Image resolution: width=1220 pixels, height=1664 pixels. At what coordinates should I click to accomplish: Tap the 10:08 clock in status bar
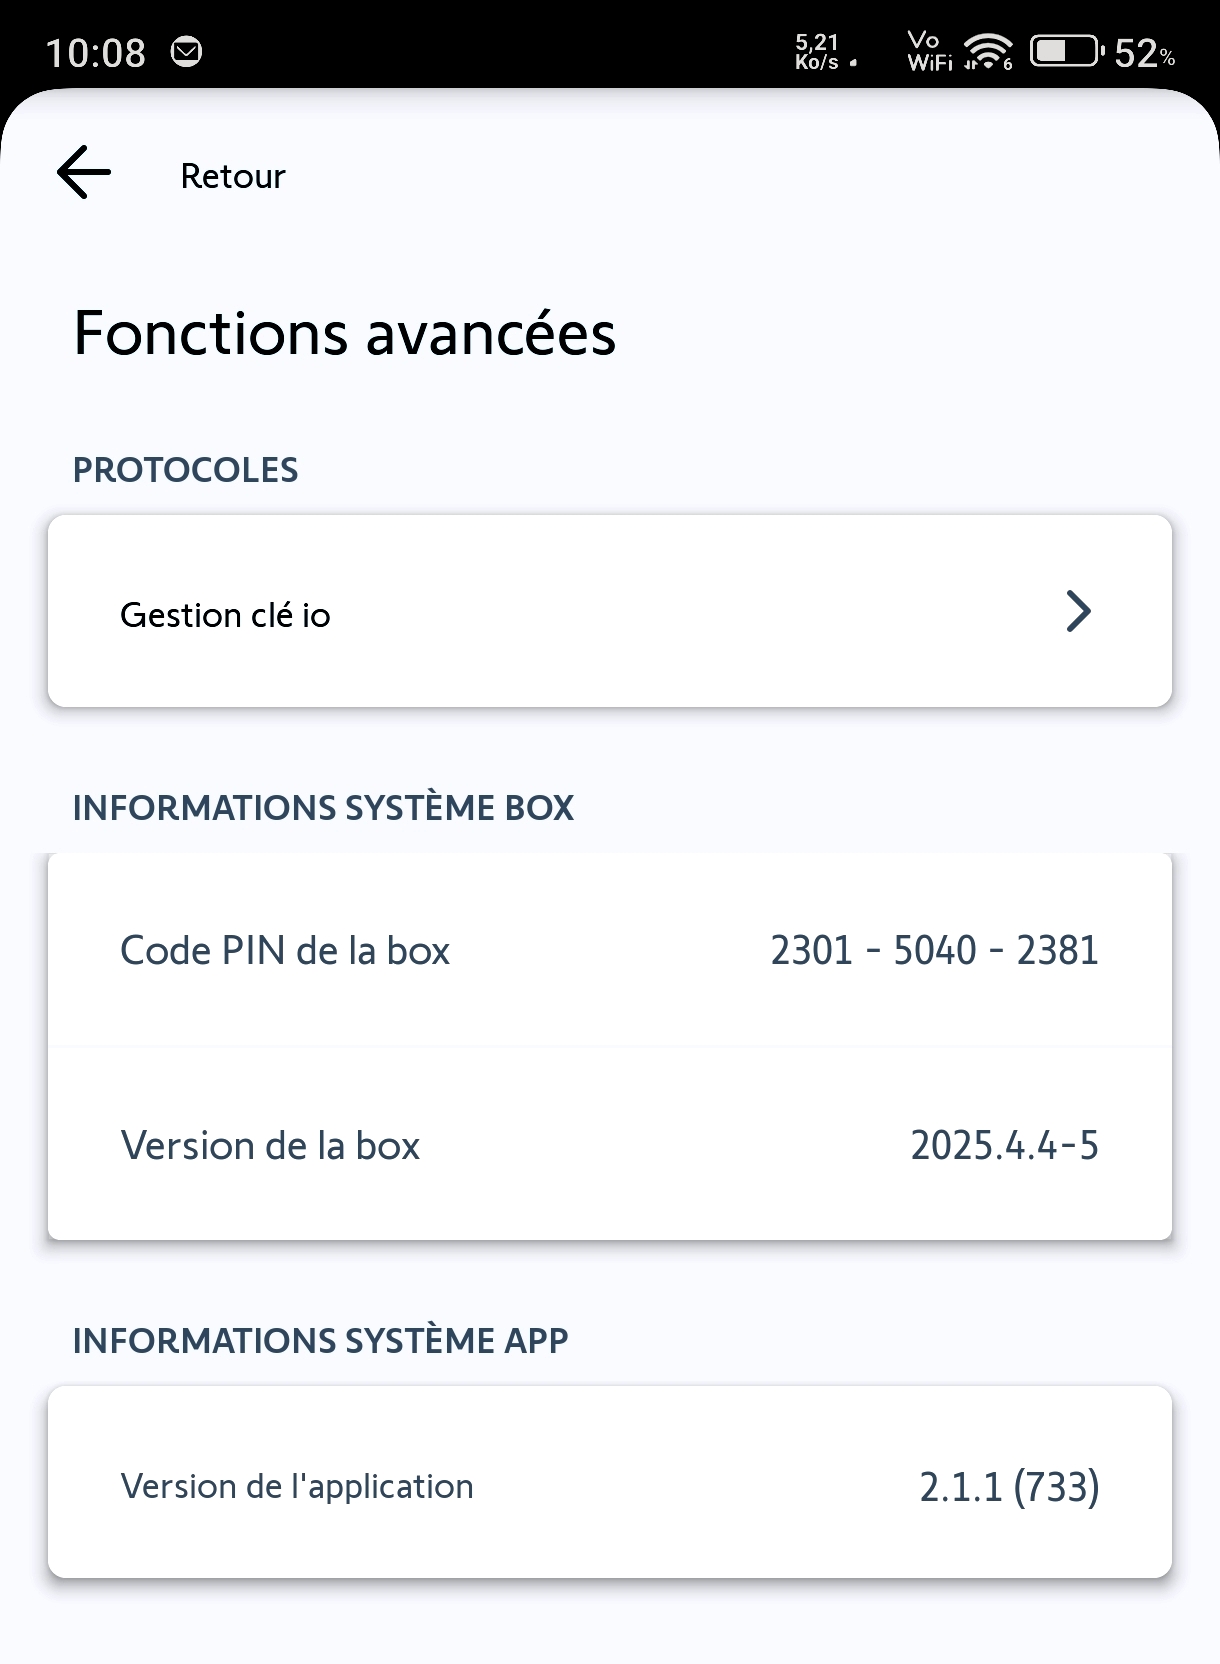95,53
